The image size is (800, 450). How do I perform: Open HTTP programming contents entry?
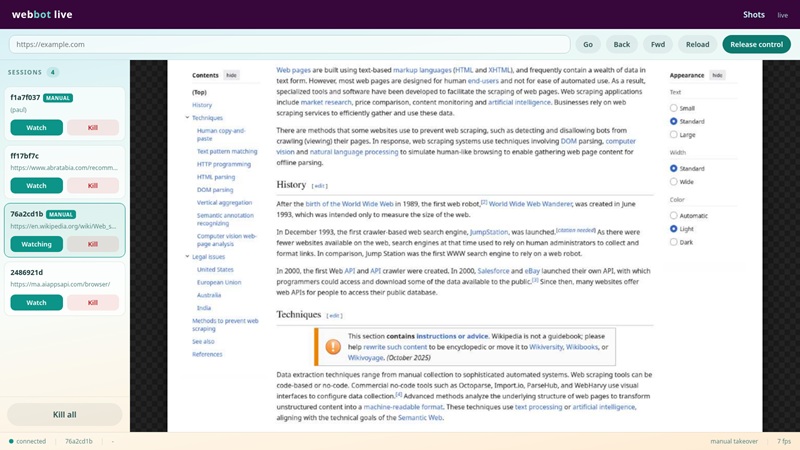click(x=224, y=164)
